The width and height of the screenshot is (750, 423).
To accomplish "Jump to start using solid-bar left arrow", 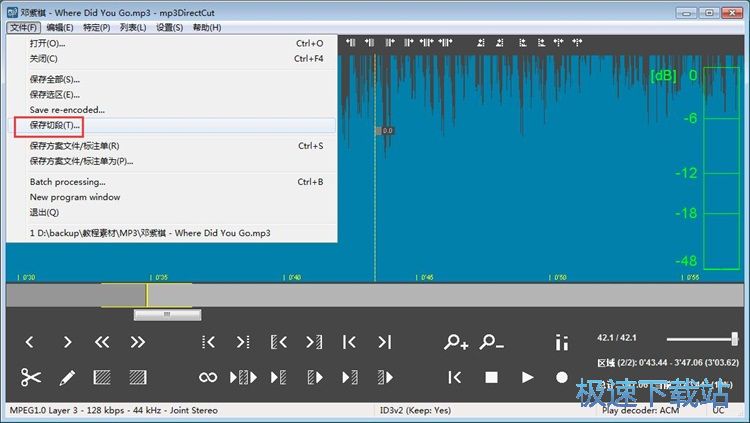I will point(349,342).
